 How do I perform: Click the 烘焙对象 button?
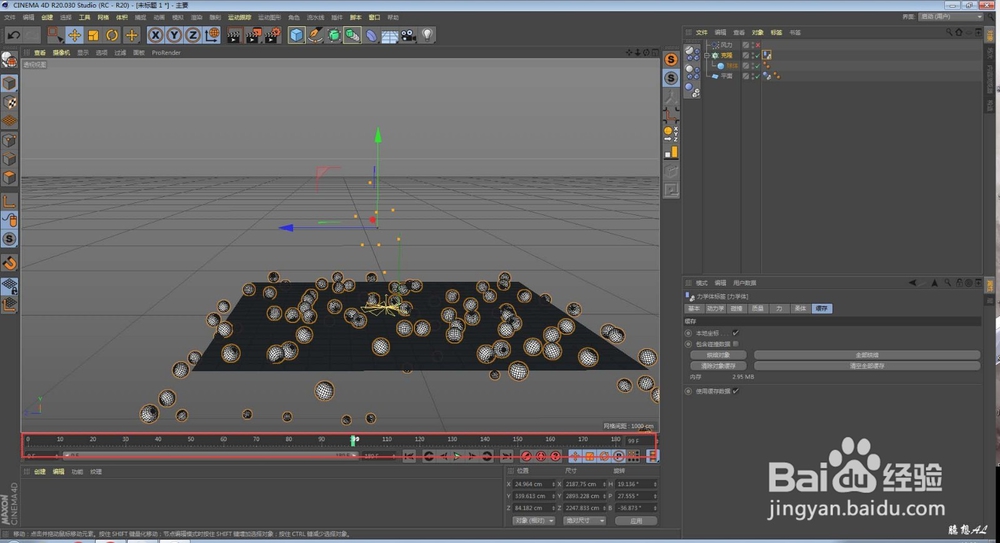tap(718, 355)
